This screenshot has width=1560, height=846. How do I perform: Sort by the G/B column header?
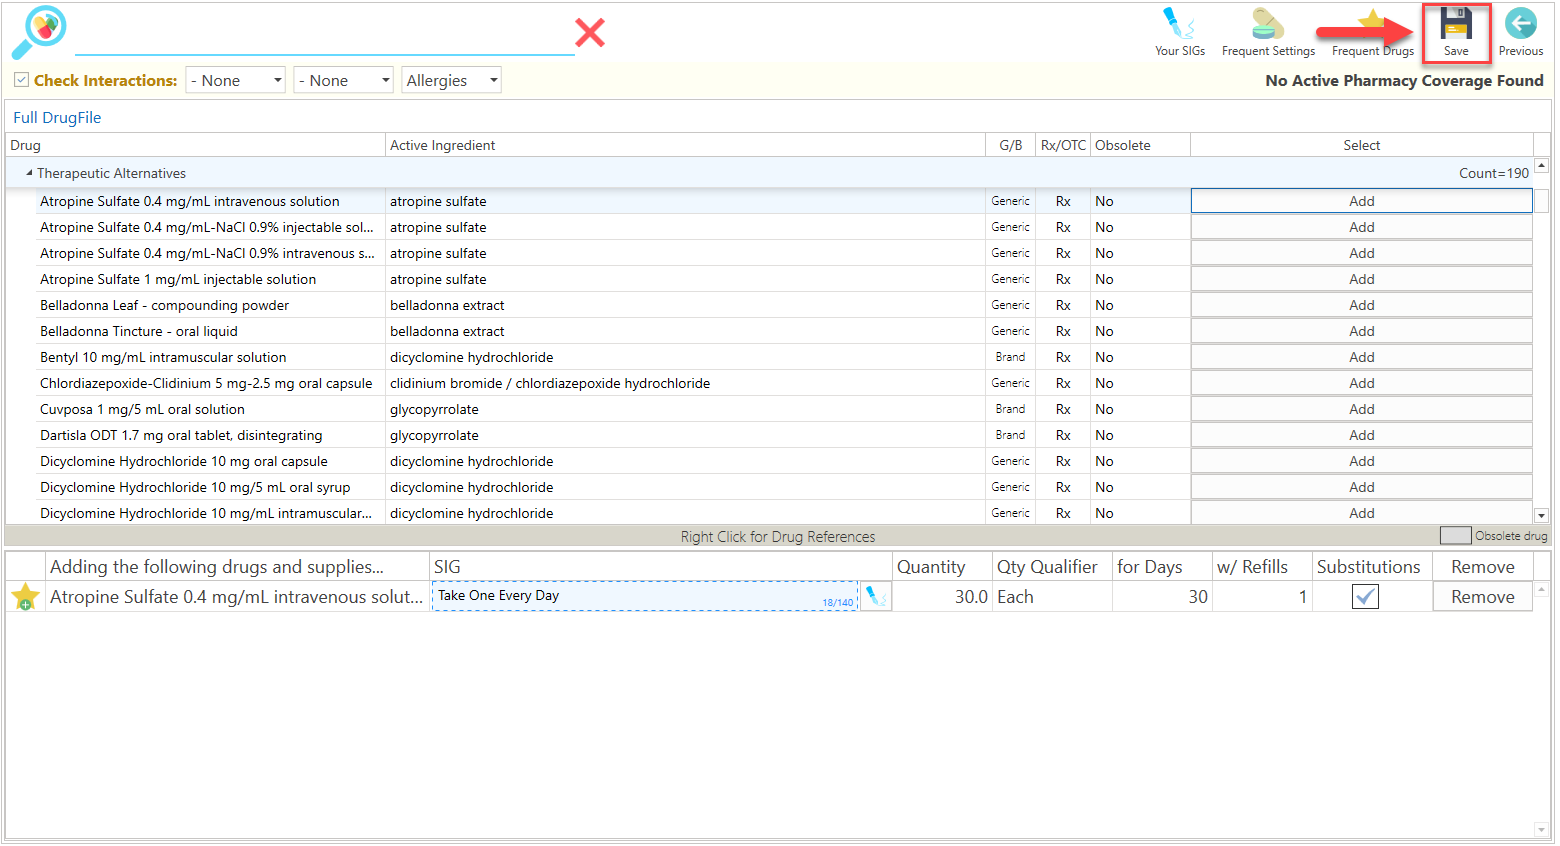coord(1010,145)
